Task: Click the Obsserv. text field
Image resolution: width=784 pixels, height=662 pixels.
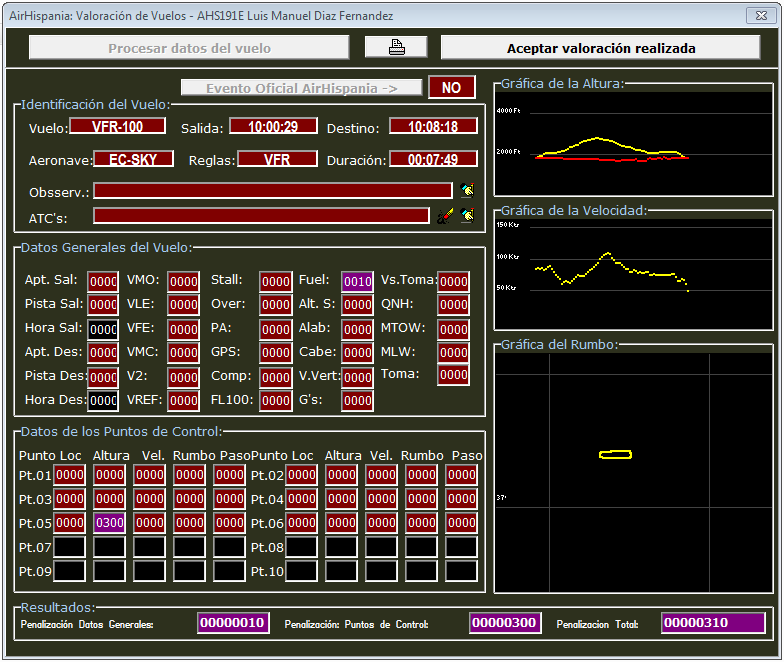Action: pyautogui.click(x=272, y=191)
